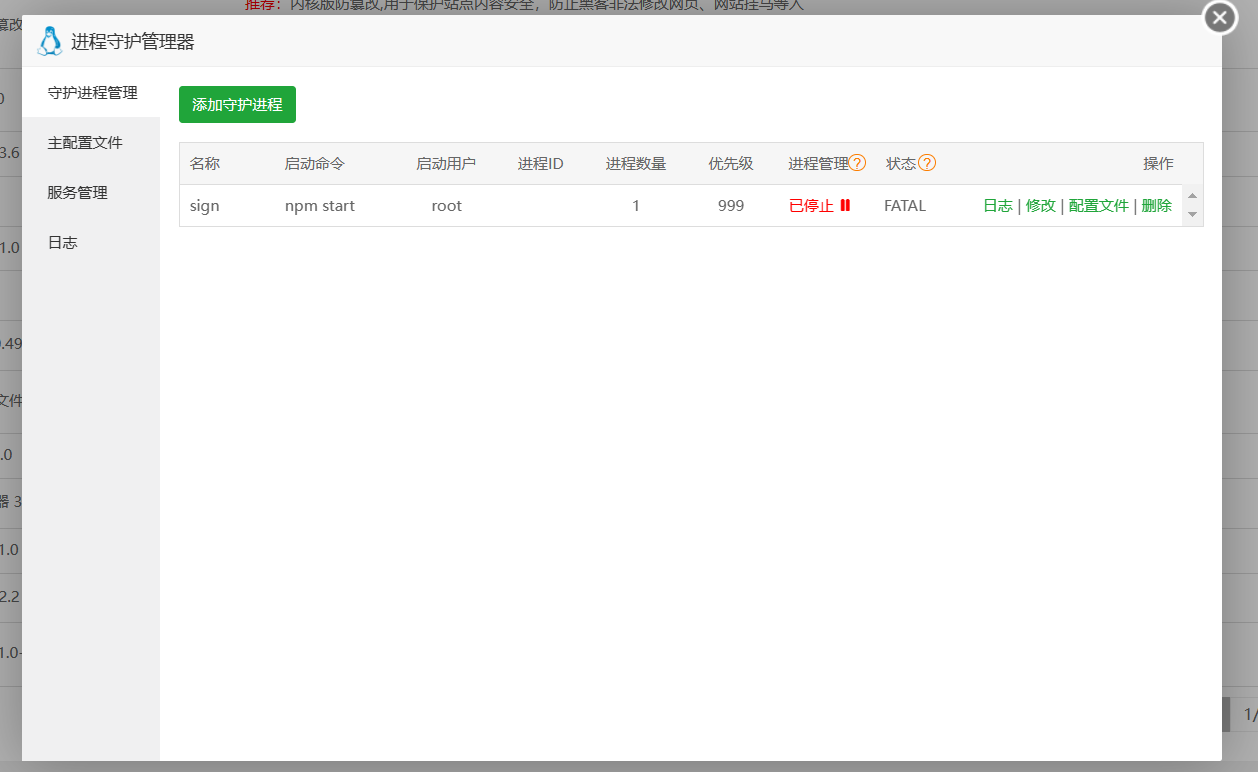Open 日志 for the sign process

[x=997, y=205]
